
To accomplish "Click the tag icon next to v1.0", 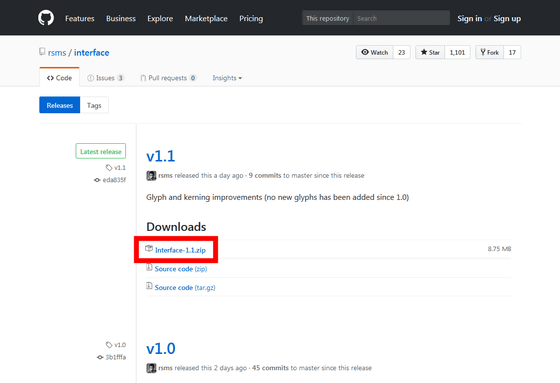I will coord(109,345).
